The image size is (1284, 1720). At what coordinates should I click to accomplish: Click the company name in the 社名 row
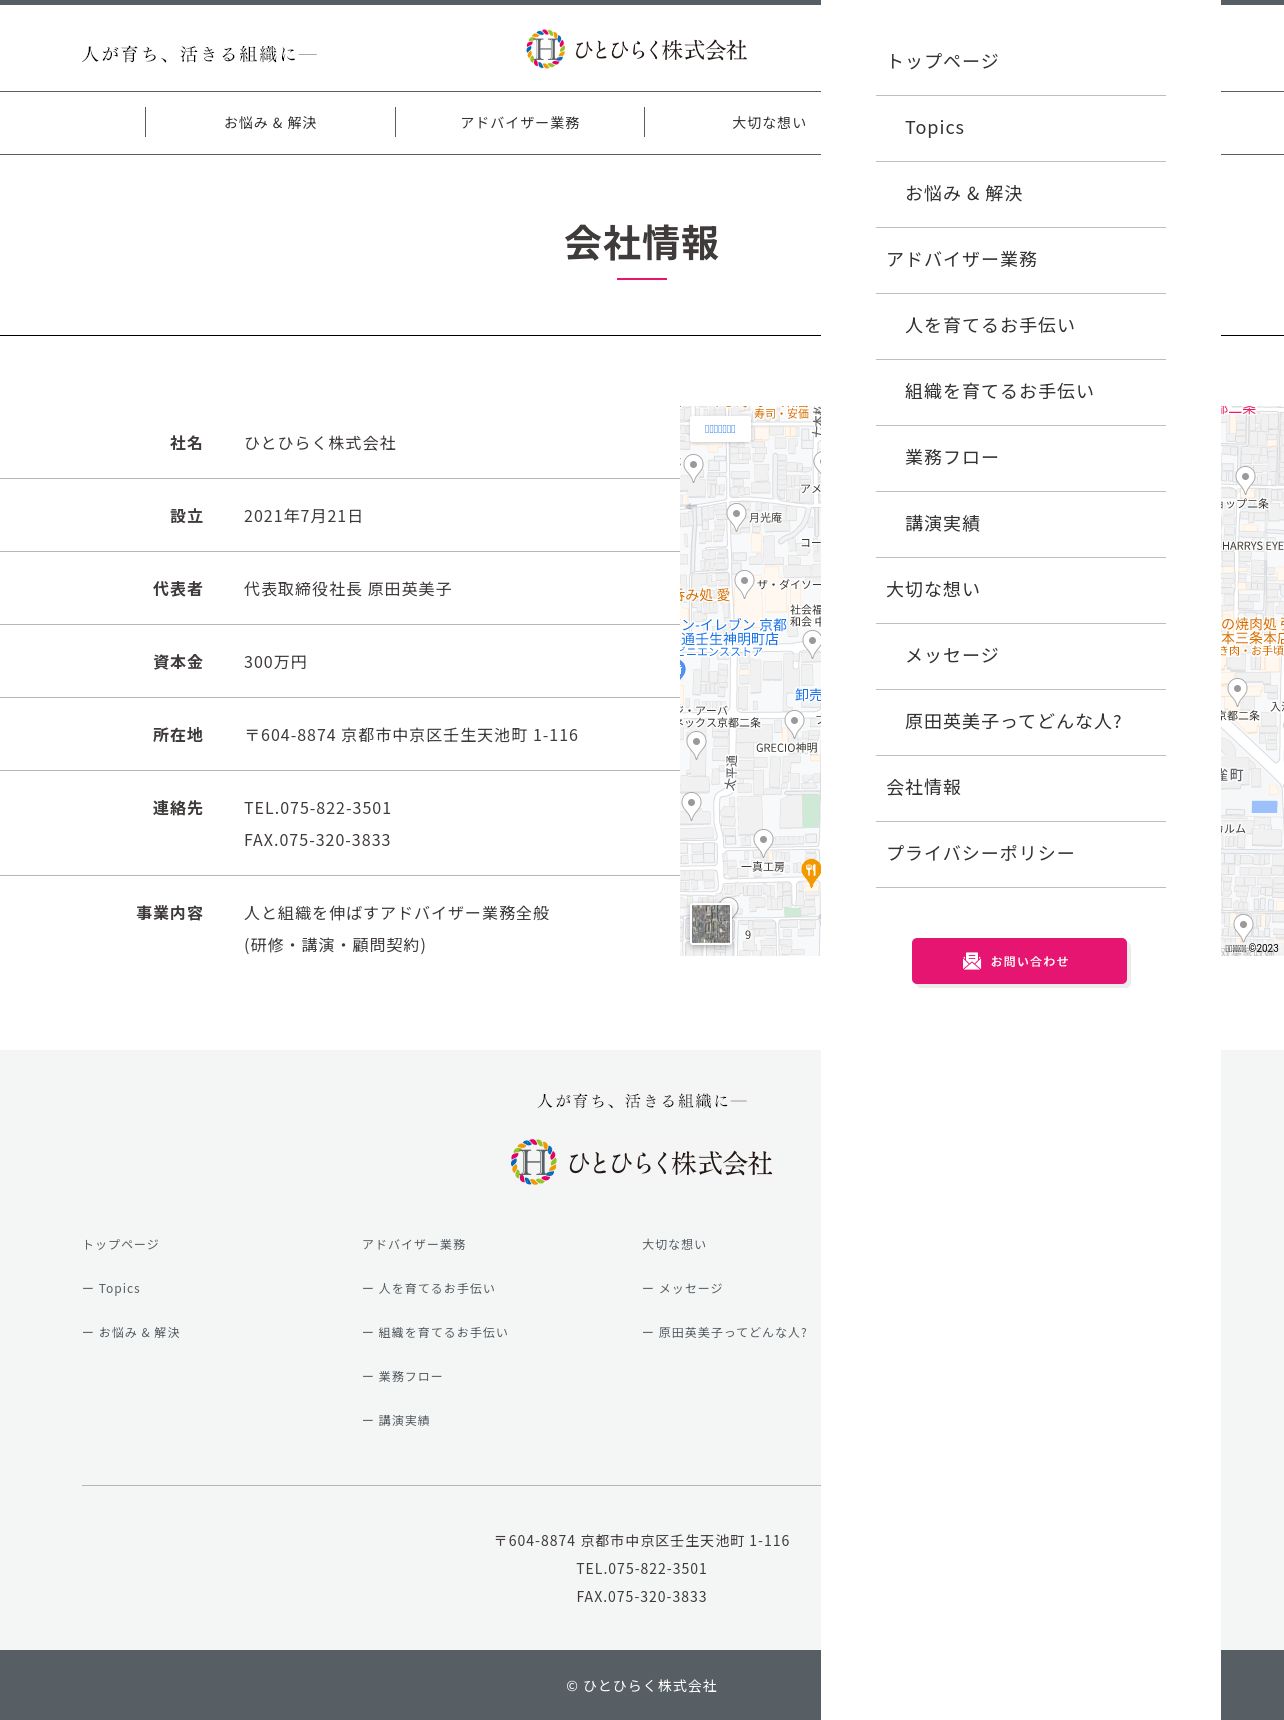pyautogui.click(x=320, y=443)
